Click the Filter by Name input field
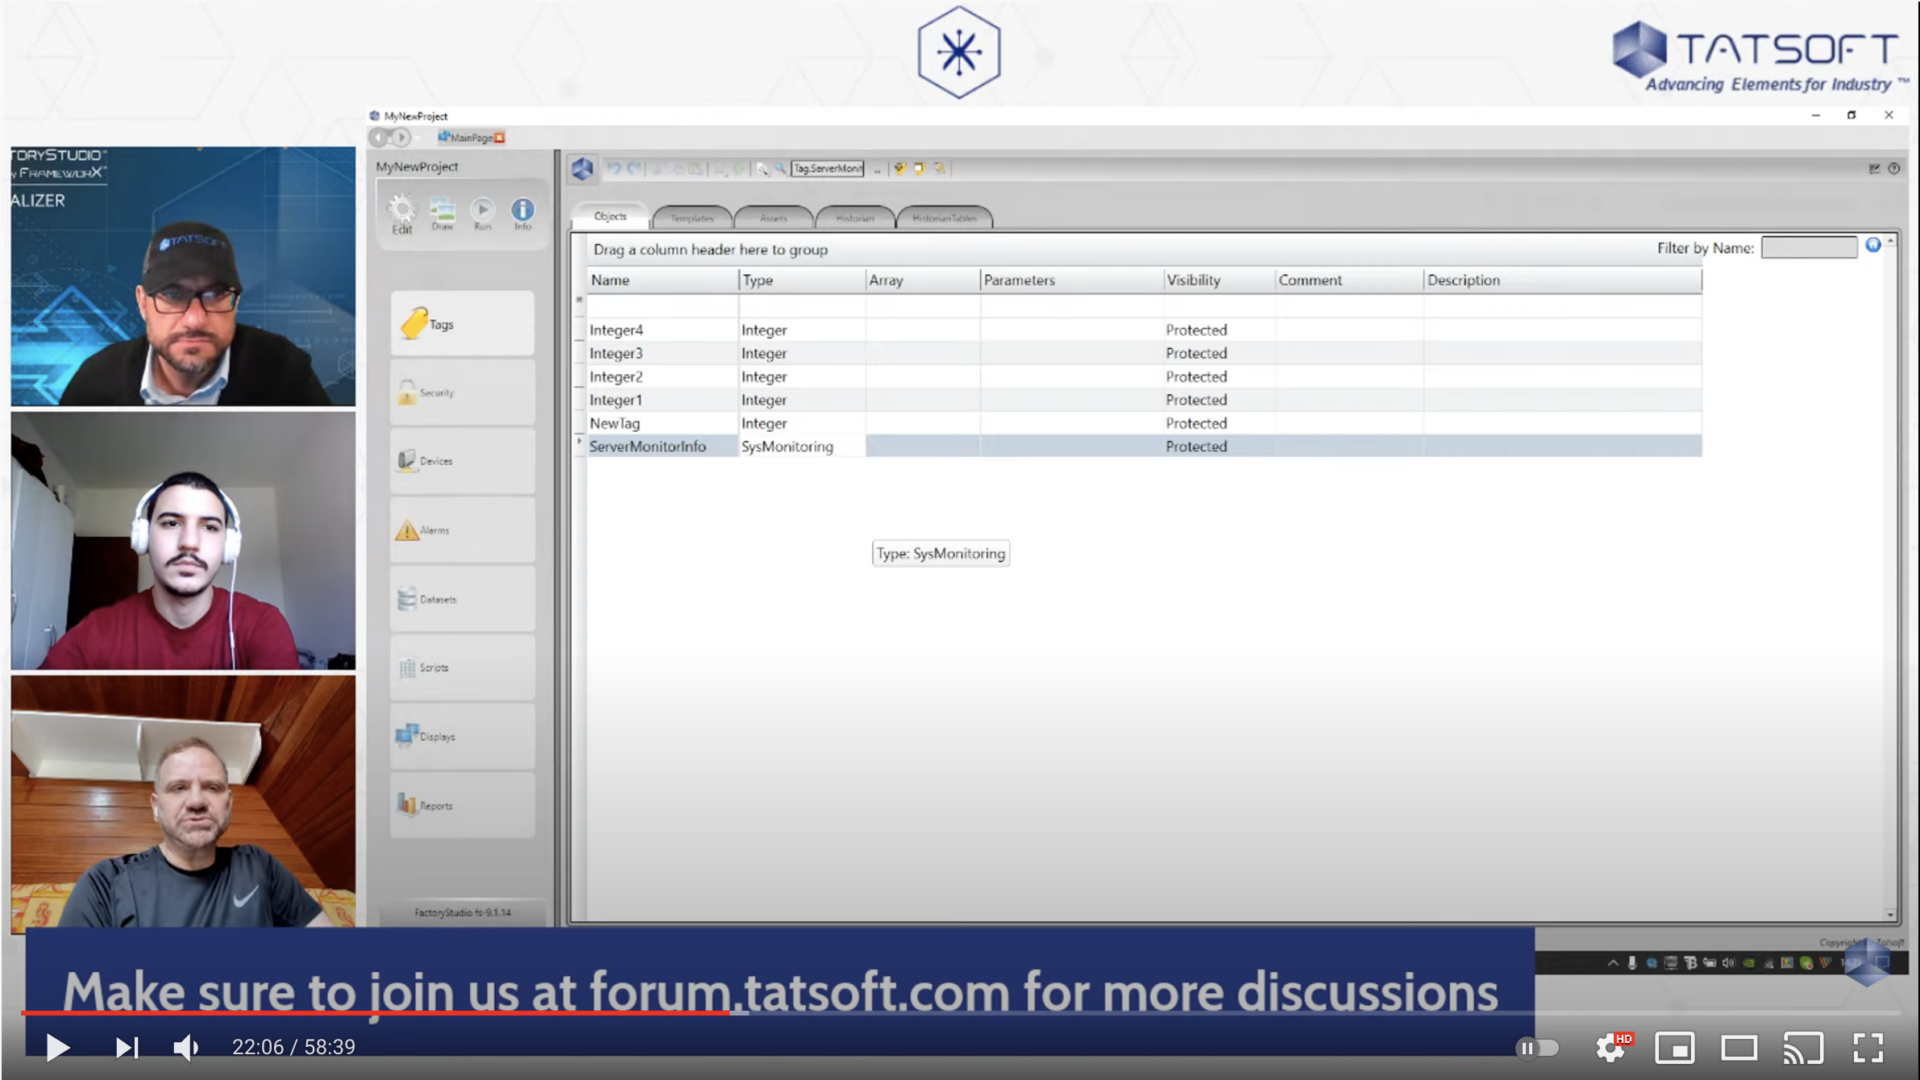The image size is (1920, 1080). [1809, 247]
